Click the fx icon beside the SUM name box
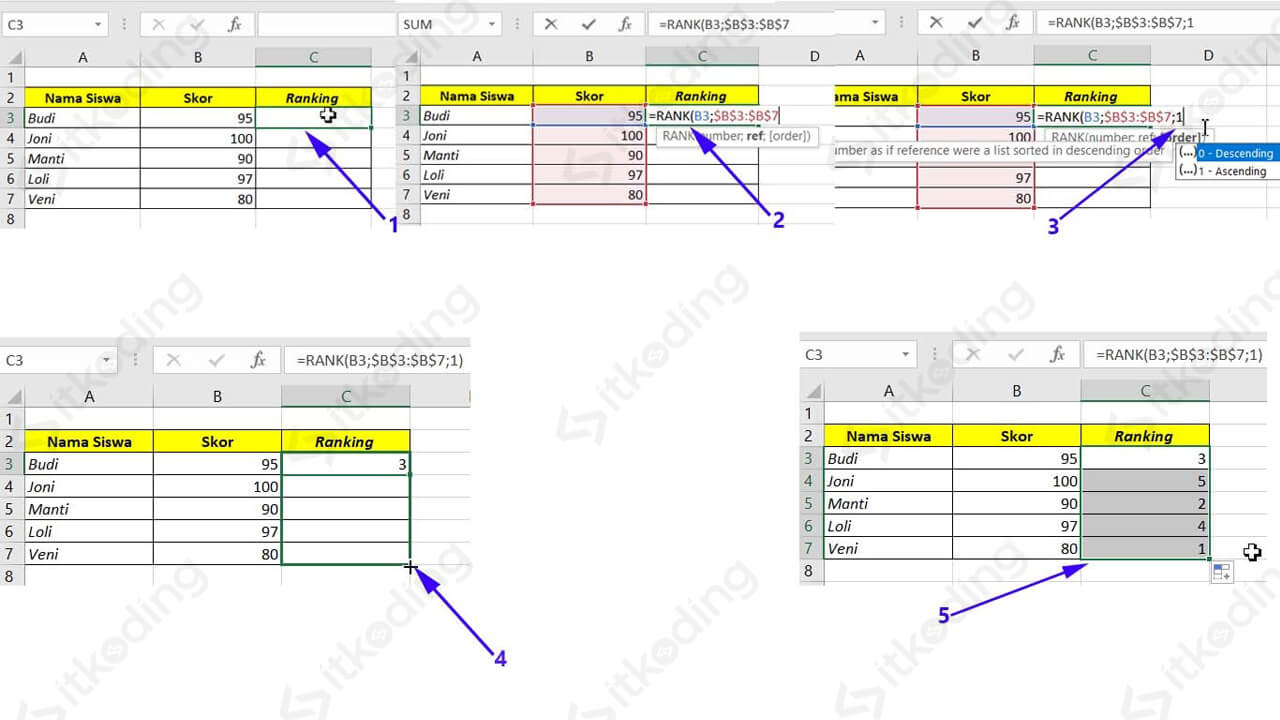The height and width of the screenshot is (720, 1280). (625, 24)
